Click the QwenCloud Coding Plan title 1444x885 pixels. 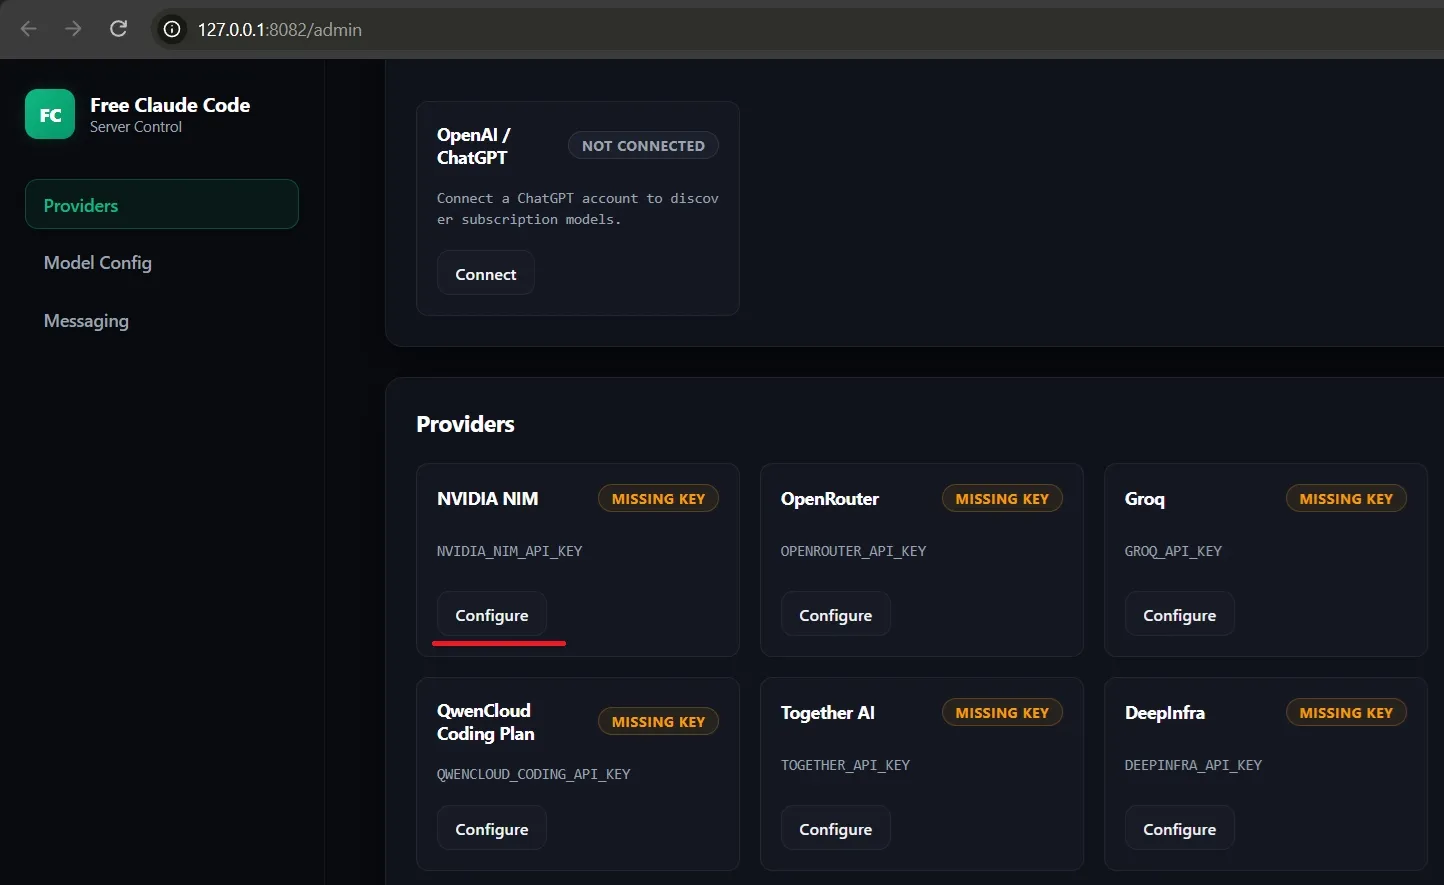[x=486, y=722]
